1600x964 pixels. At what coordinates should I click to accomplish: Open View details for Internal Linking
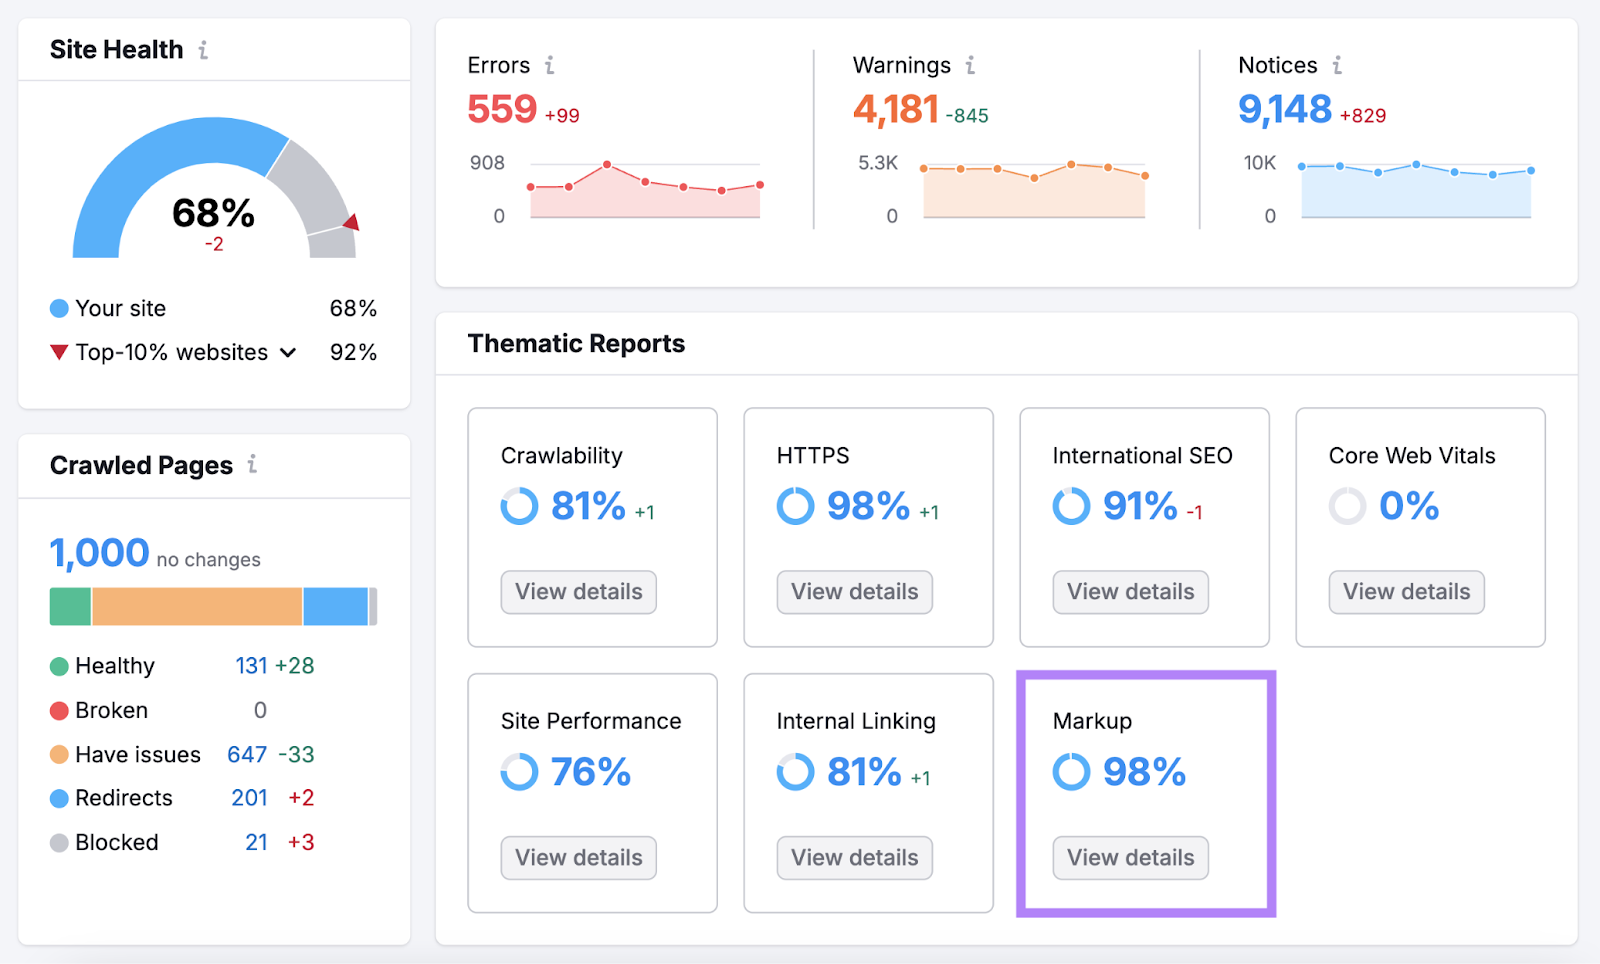coord(854,858)
